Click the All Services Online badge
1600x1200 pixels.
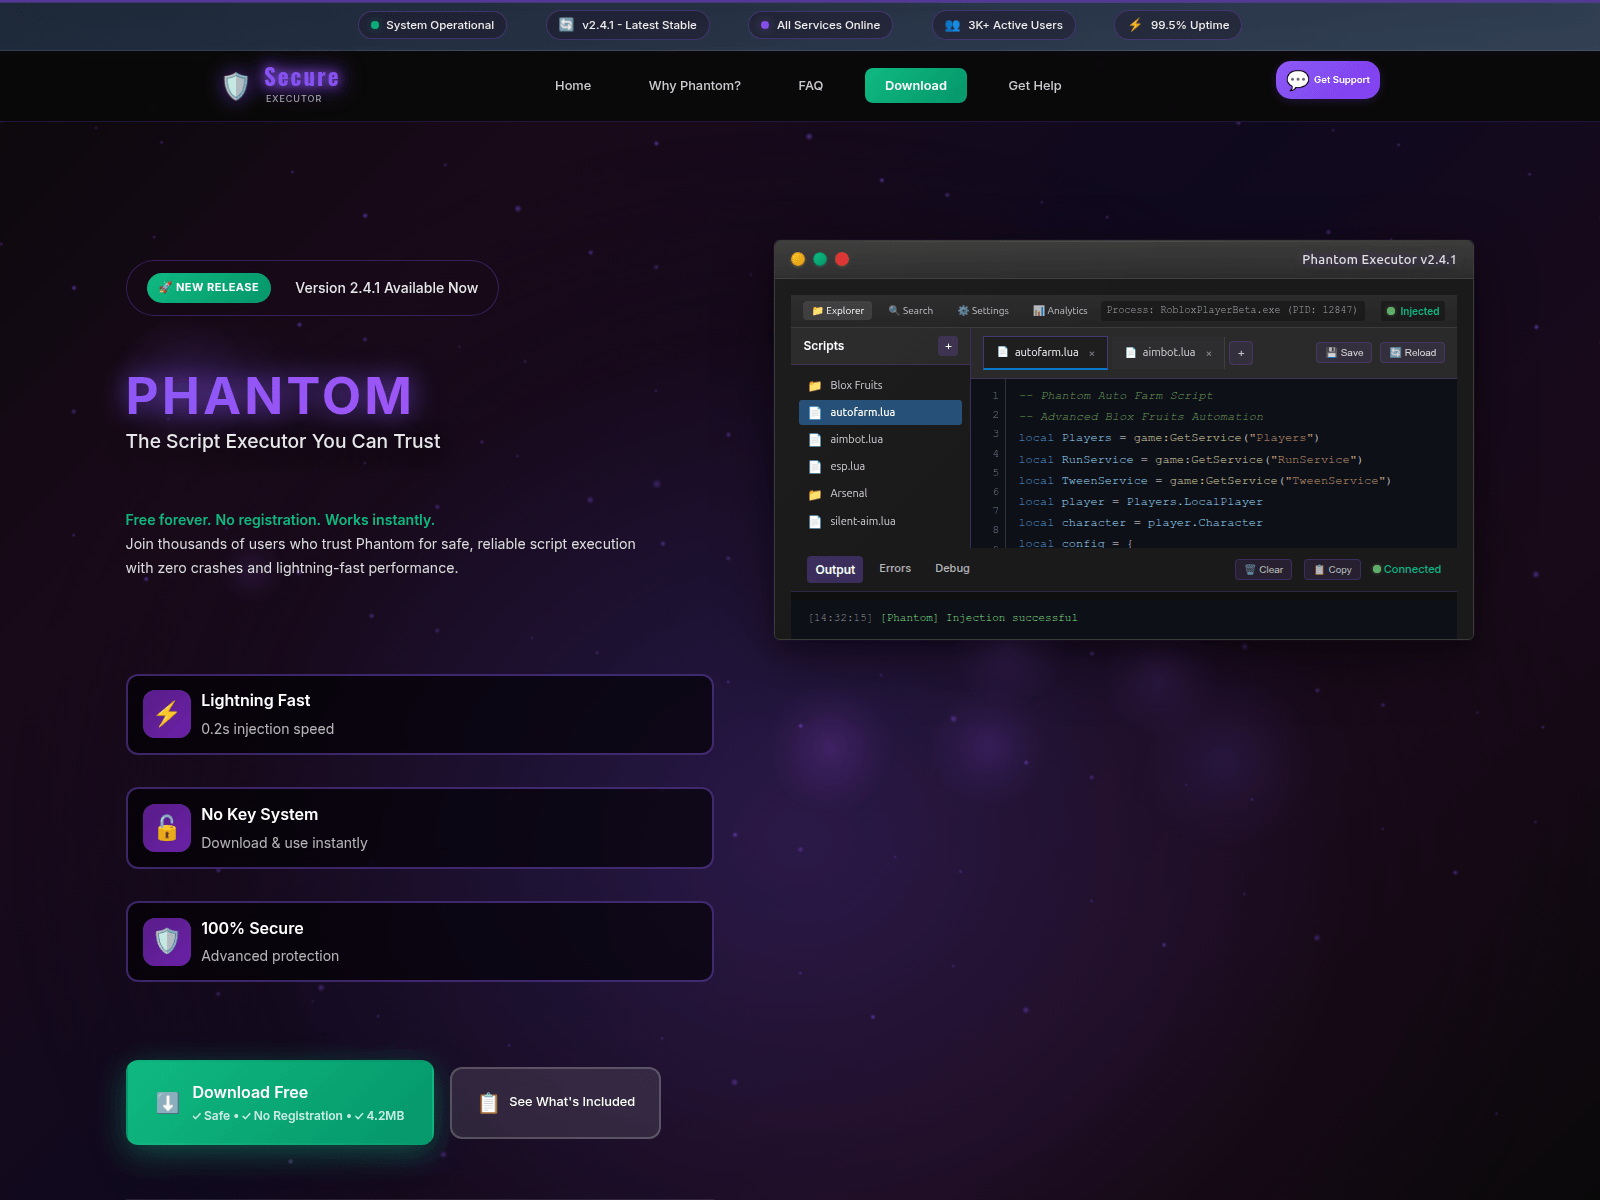820,25
